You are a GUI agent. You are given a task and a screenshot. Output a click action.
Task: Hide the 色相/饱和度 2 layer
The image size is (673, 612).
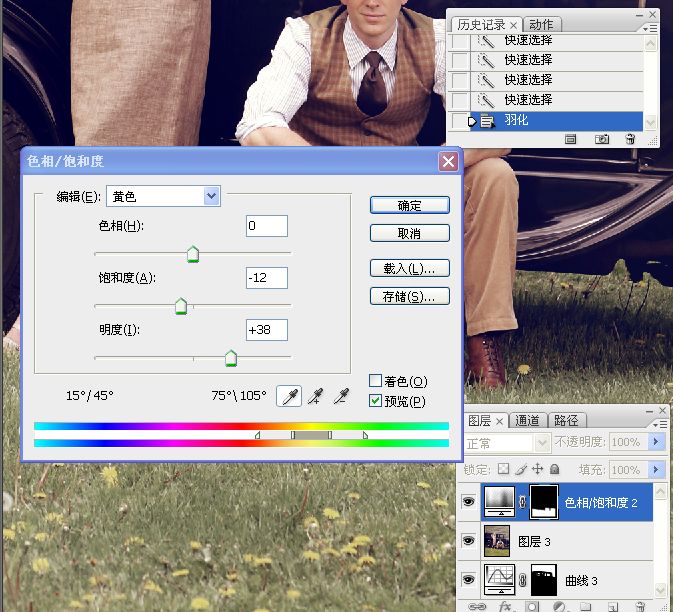(x=468, y=501)
